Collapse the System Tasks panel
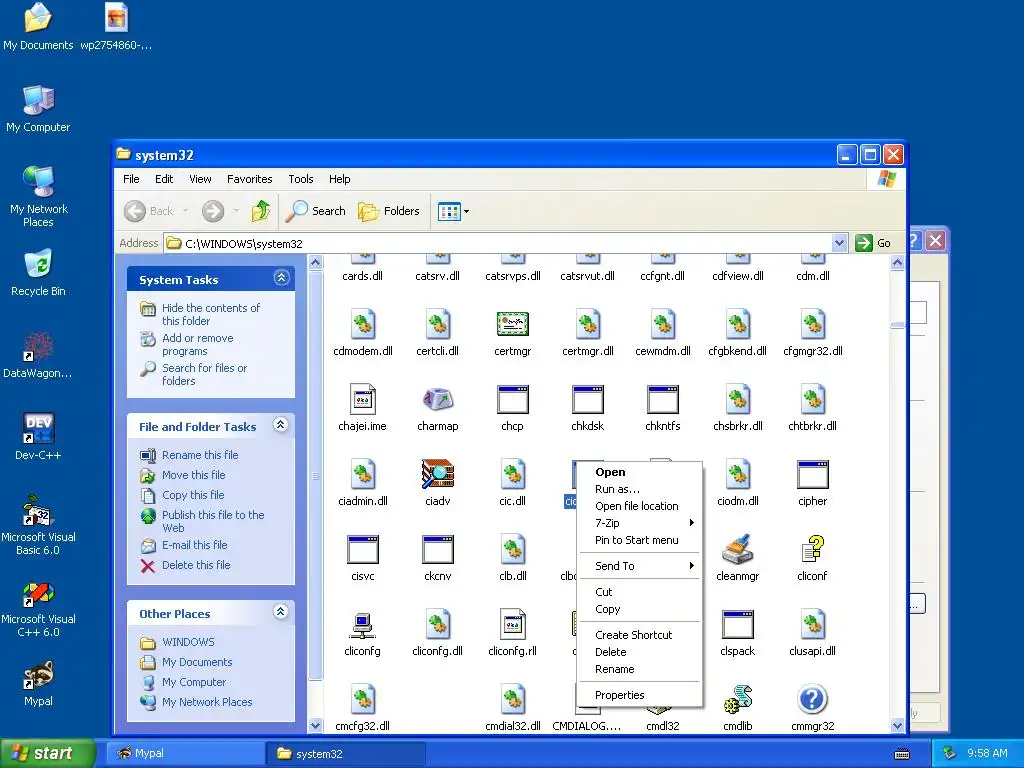Screen dimensions: 1024x768 (x=281, y=278)
